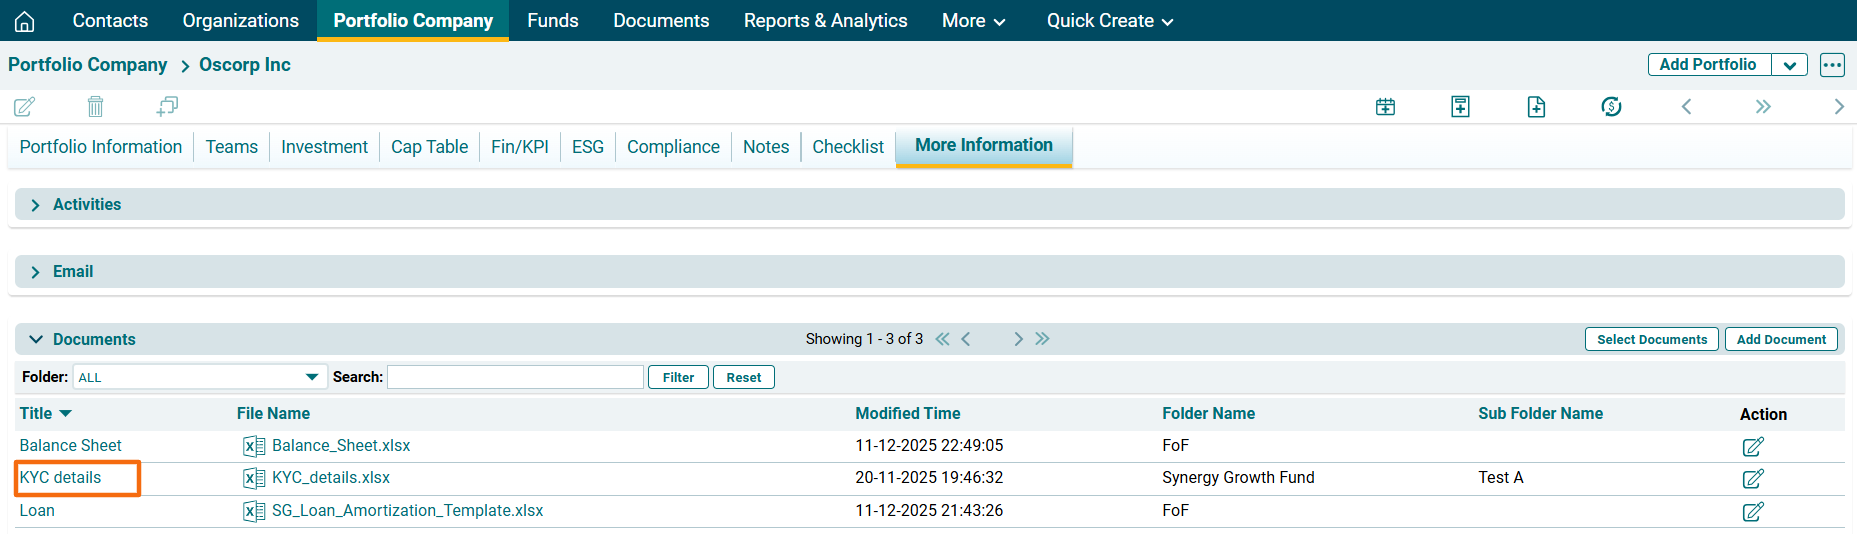The image size is (1857, 534).
Task: Edit the Balance Sheet document row
Action: (x=1752, y=447)
